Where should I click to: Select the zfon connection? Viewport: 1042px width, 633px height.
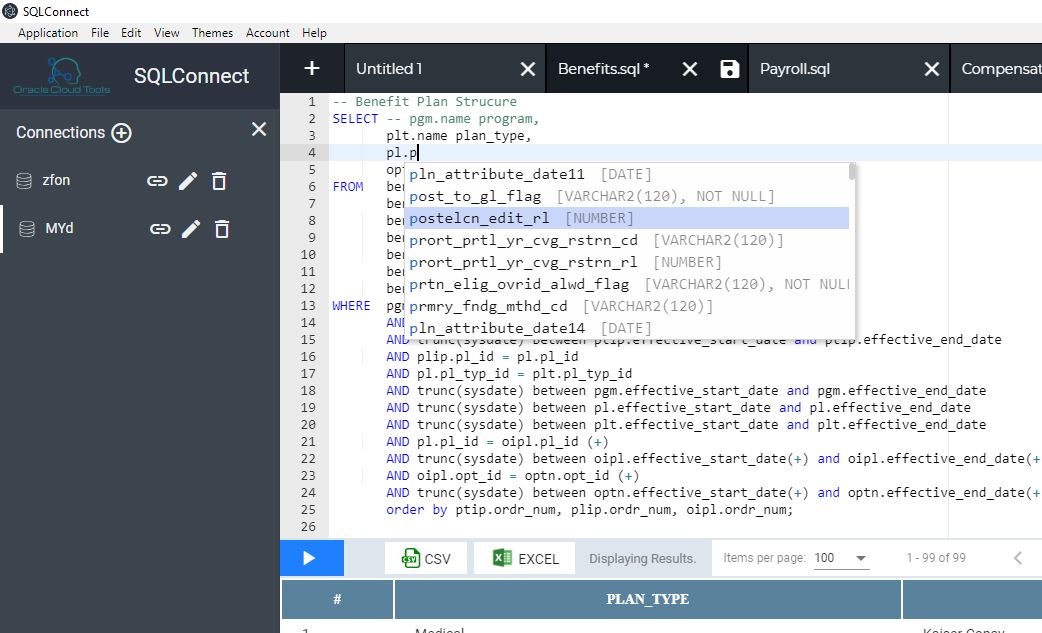56,181
